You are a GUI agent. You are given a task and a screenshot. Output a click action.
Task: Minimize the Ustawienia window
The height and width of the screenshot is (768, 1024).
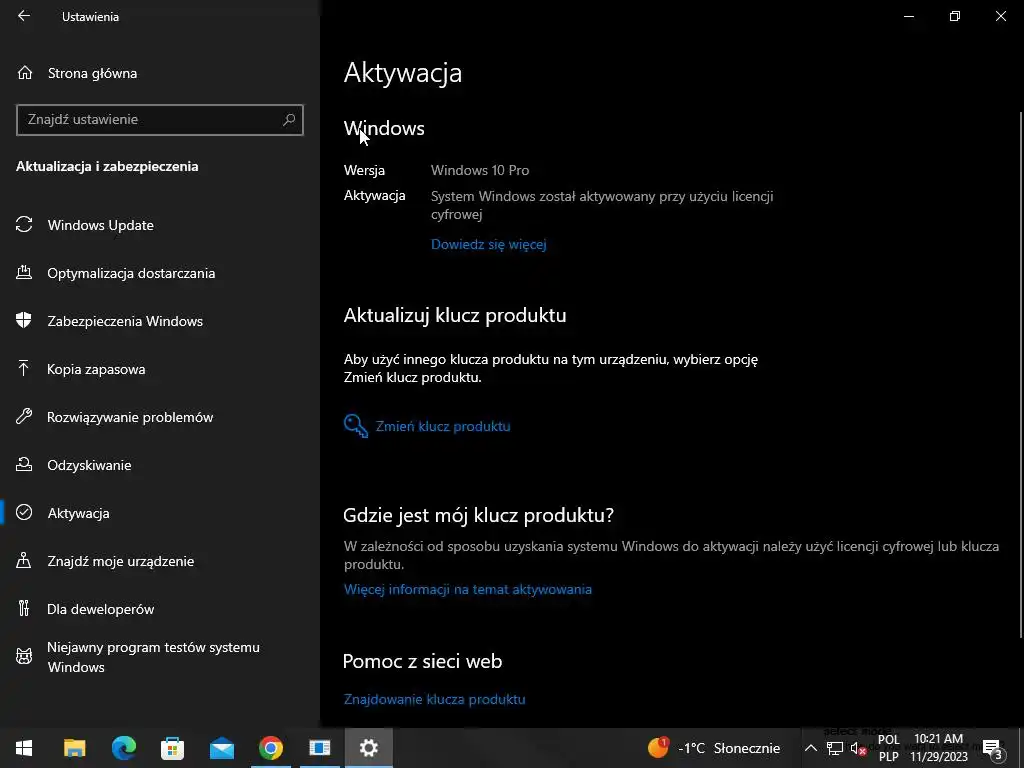(x=908, y=16)
